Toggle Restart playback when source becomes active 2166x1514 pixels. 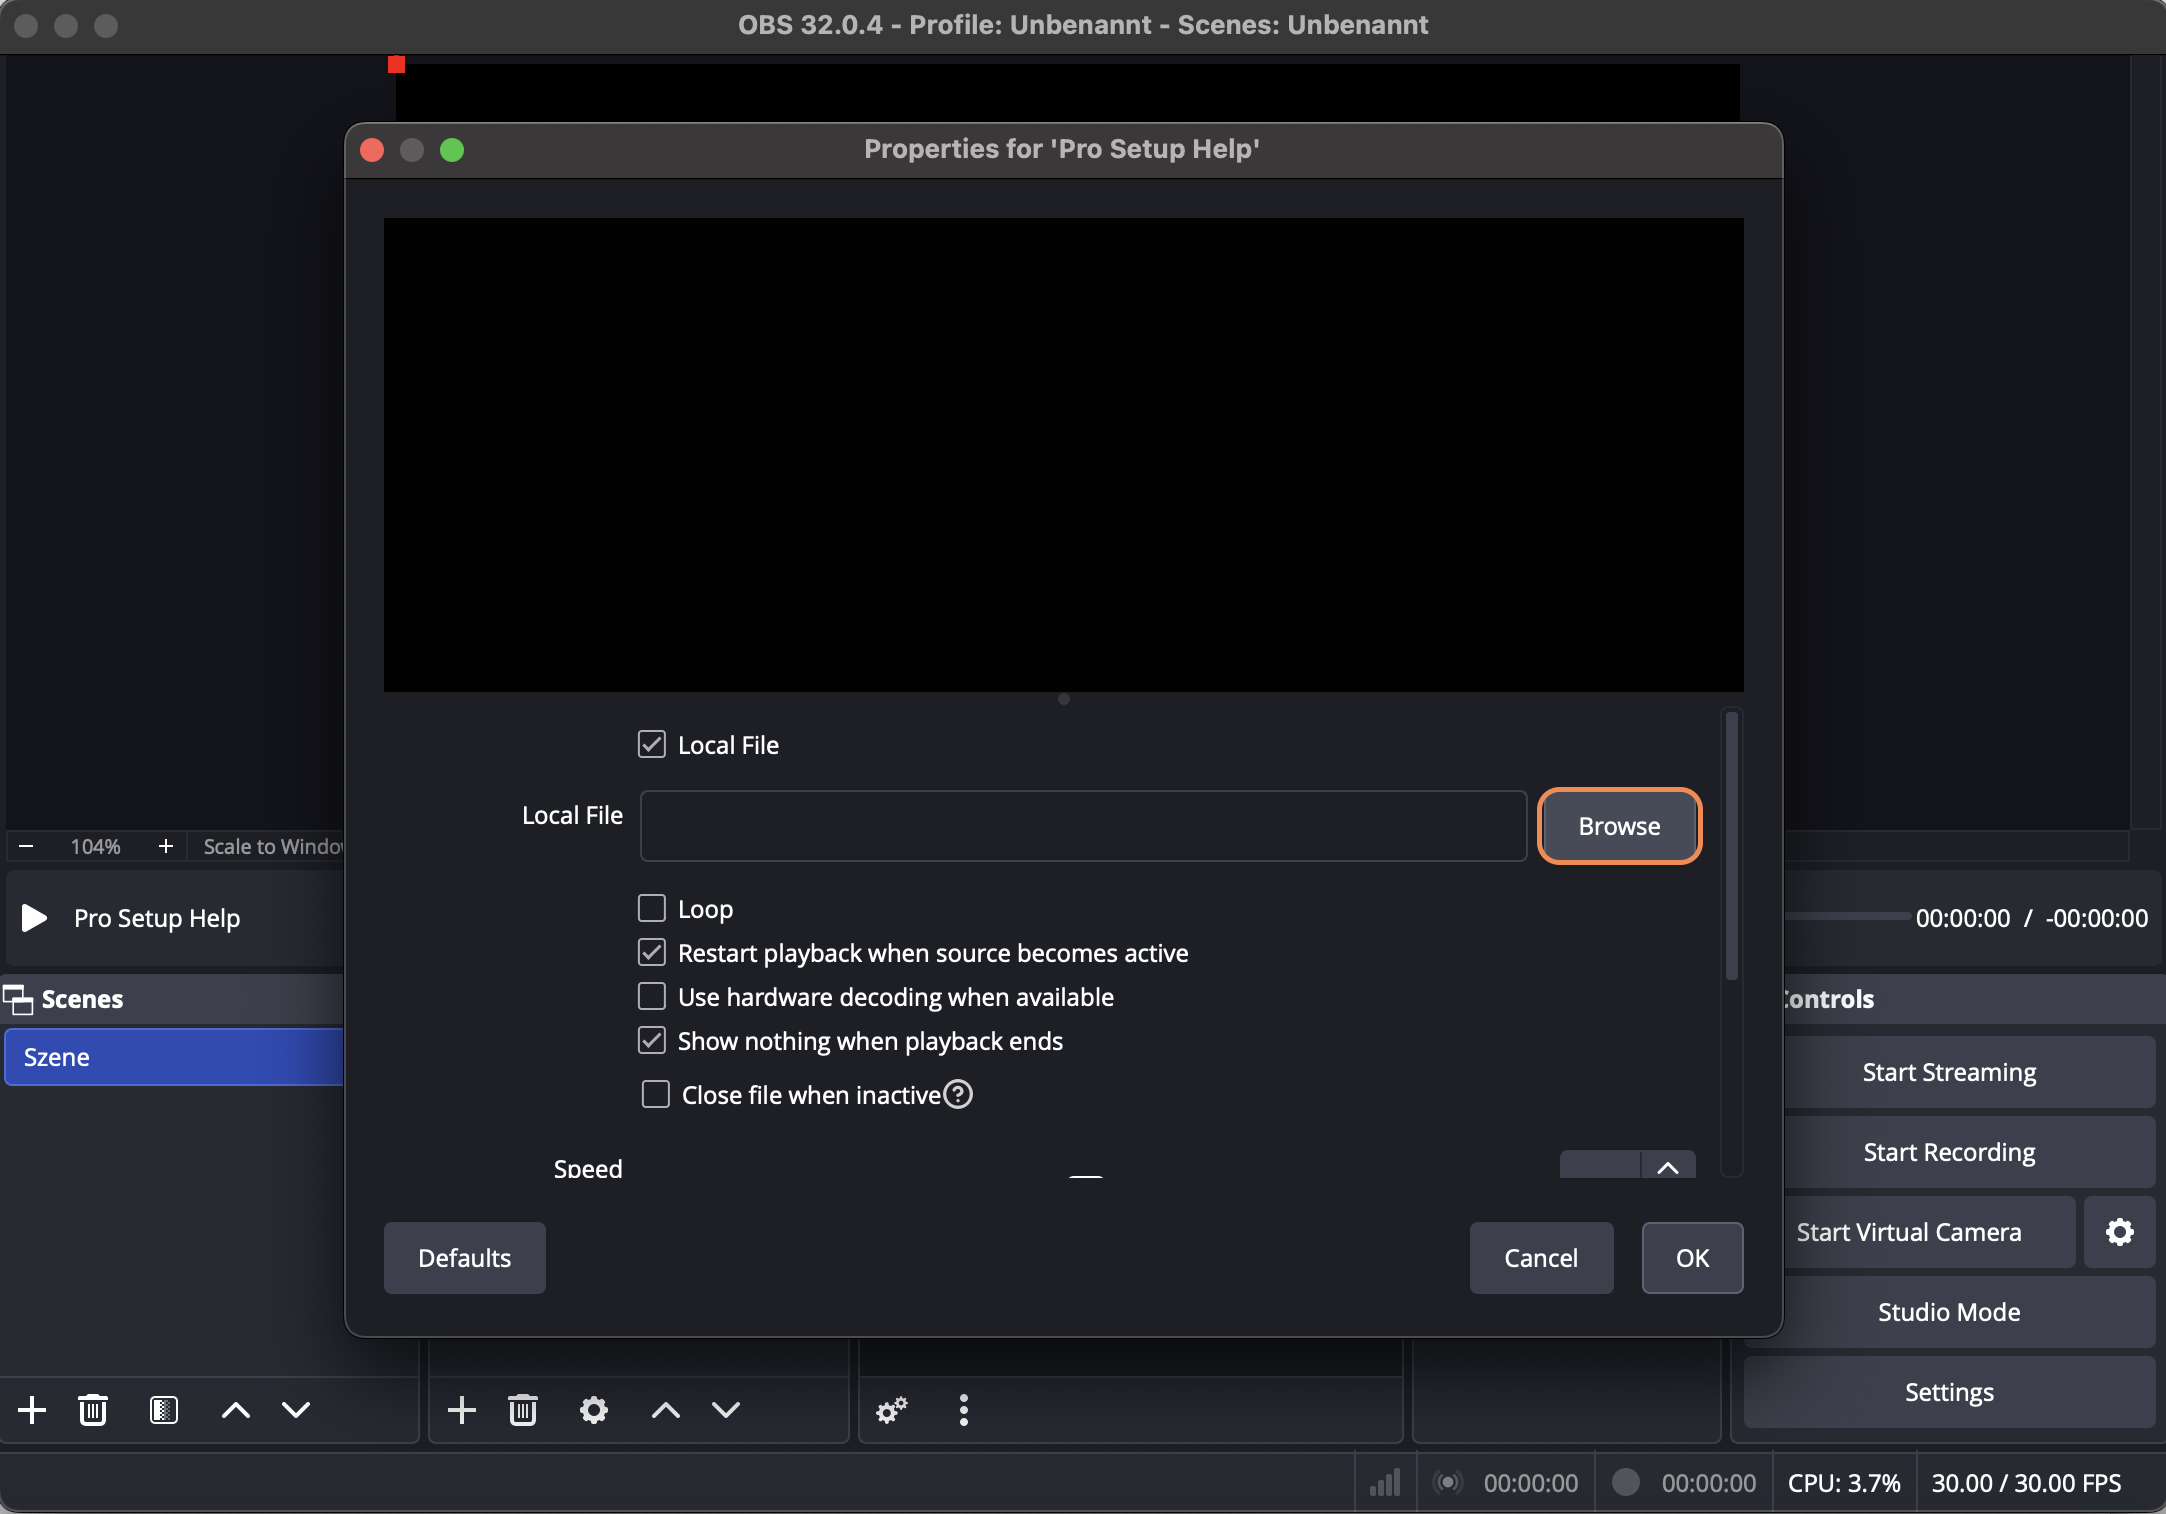tap(652, 952)
